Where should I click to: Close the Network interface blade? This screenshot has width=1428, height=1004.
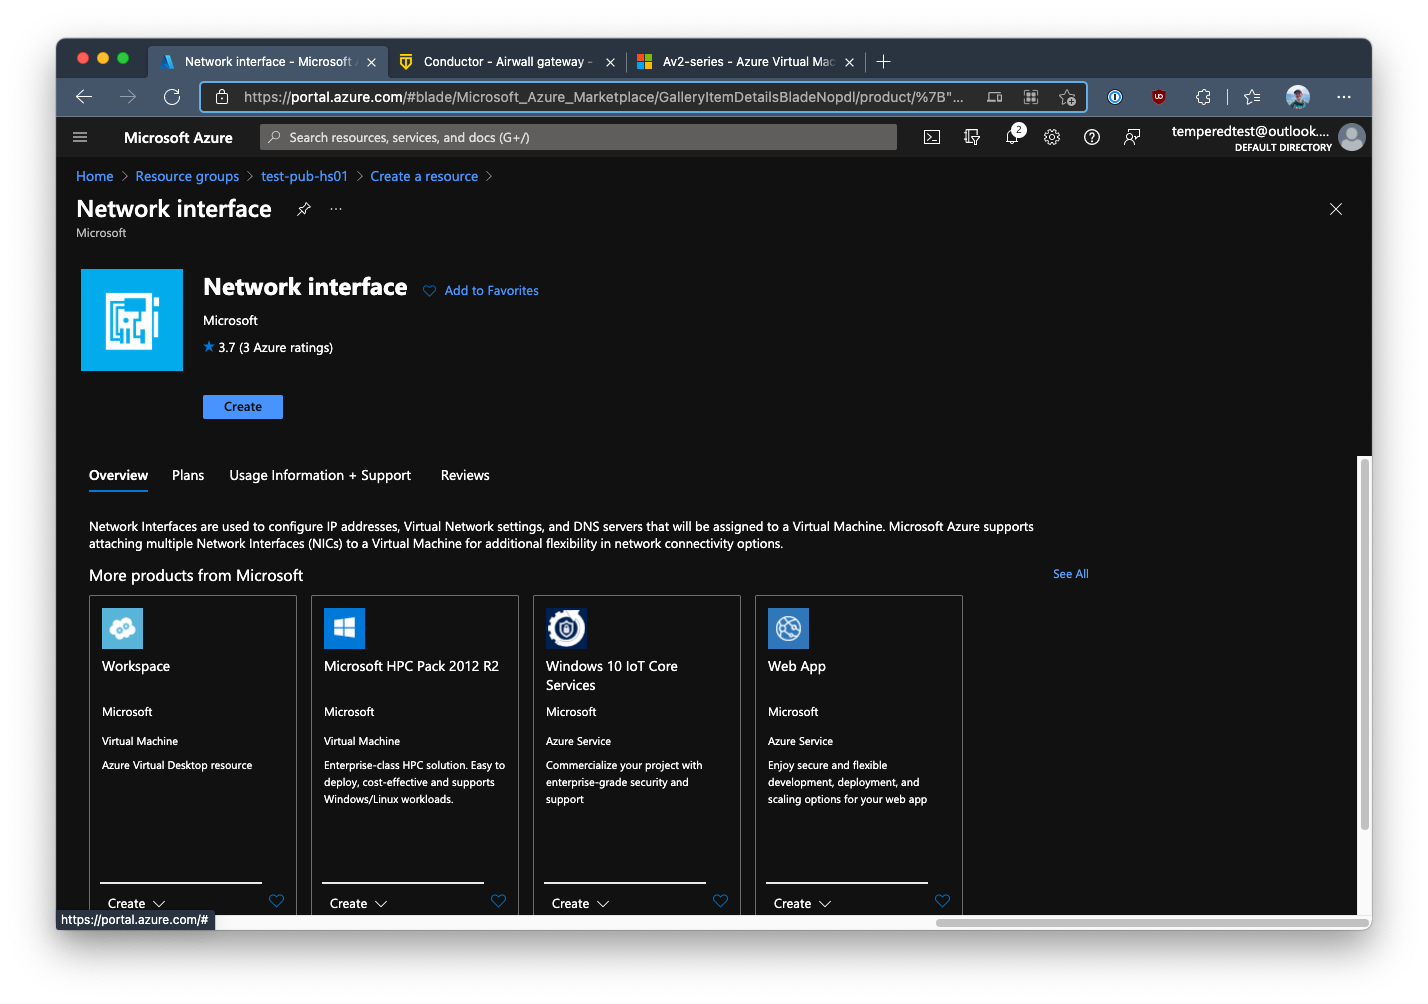(1336, 209)
